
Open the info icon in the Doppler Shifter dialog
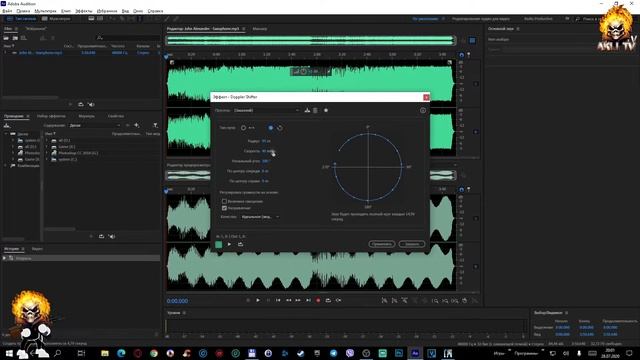(423, 110)
